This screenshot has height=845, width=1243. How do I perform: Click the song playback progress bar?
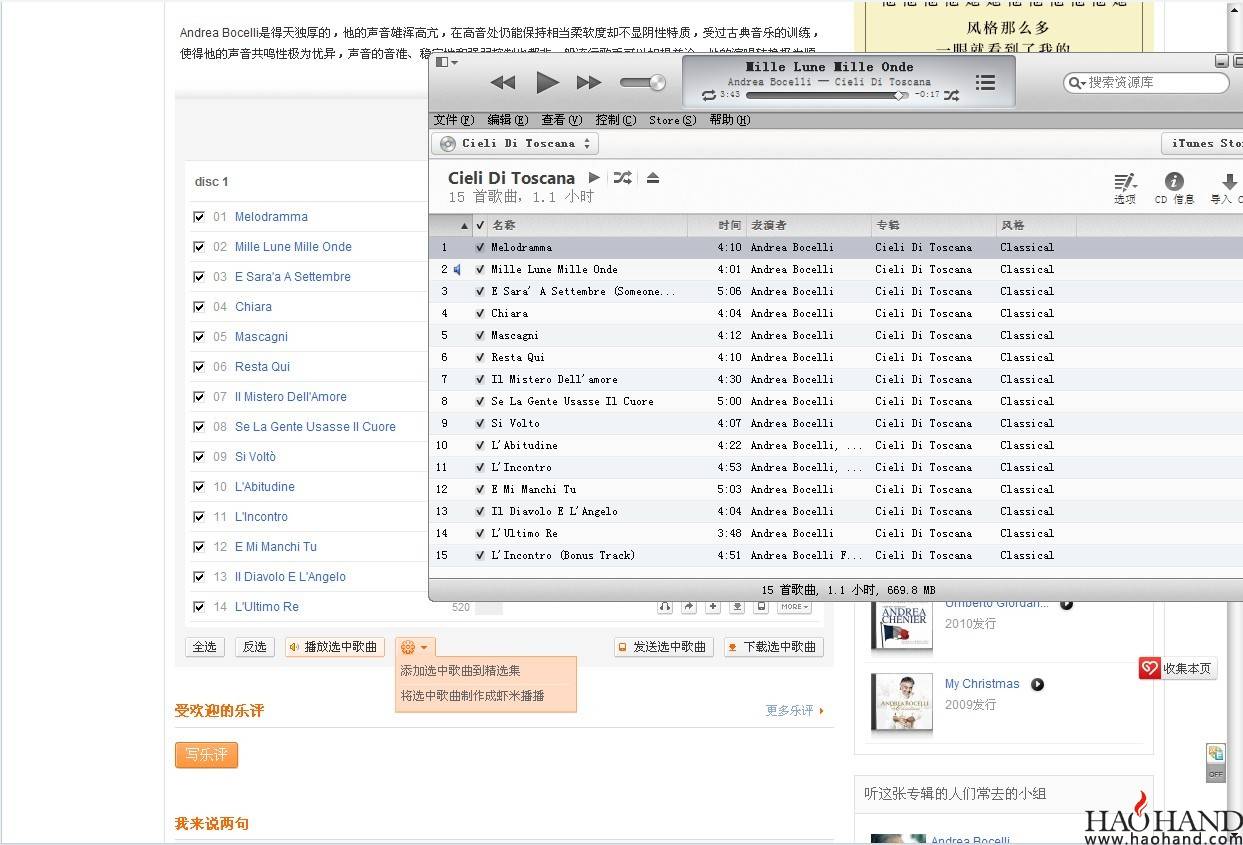click(x=827, y=95)
